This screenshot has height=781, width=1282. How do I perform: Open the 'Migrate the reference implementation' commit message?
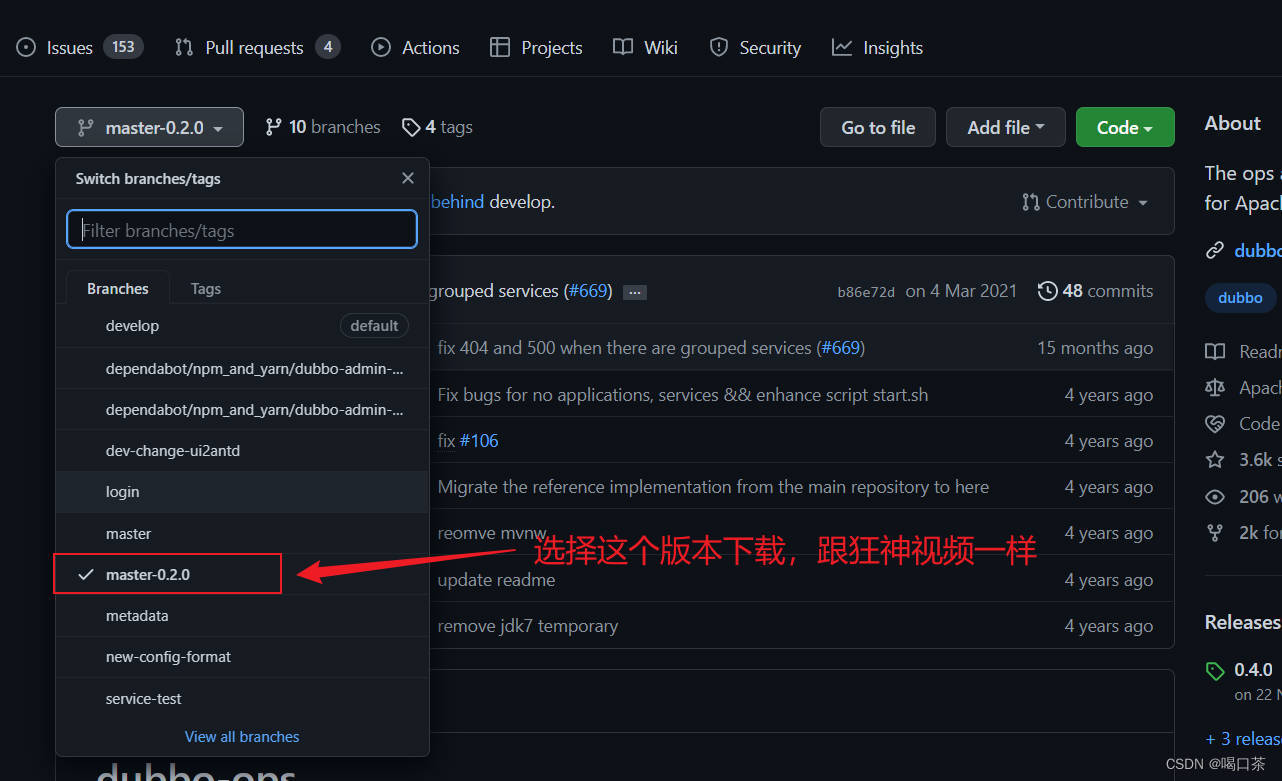point(713,487)
